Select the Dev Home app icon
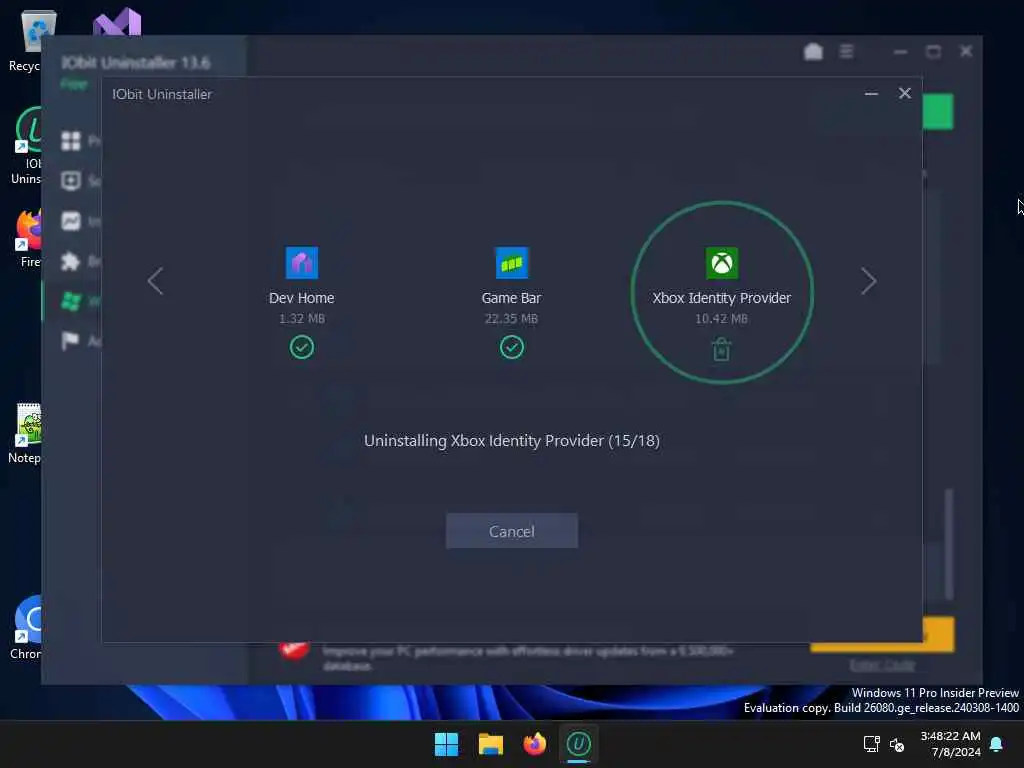1024x768 pixels. click(302, 263)
